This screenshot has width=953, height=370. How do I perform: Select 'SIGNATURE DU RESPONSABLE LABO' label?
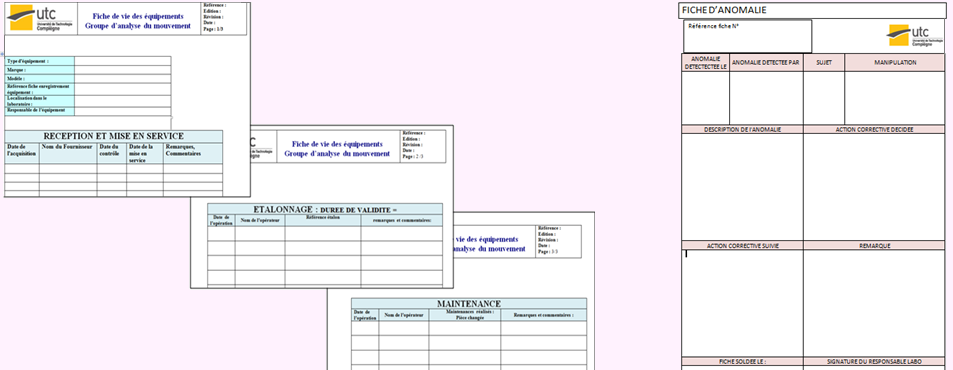[874, 361]
